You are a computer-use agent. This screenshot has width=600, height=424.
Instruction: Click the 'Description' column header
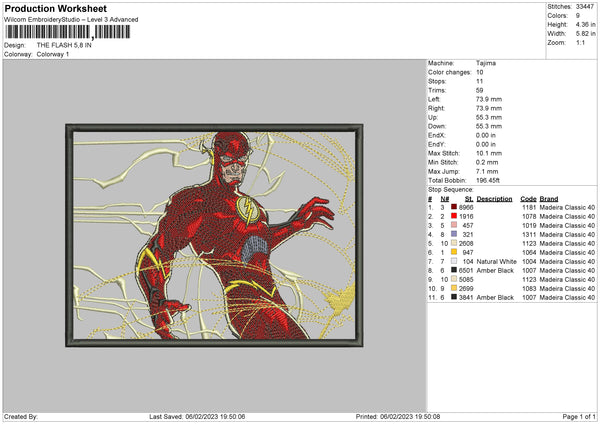point(494,199)
